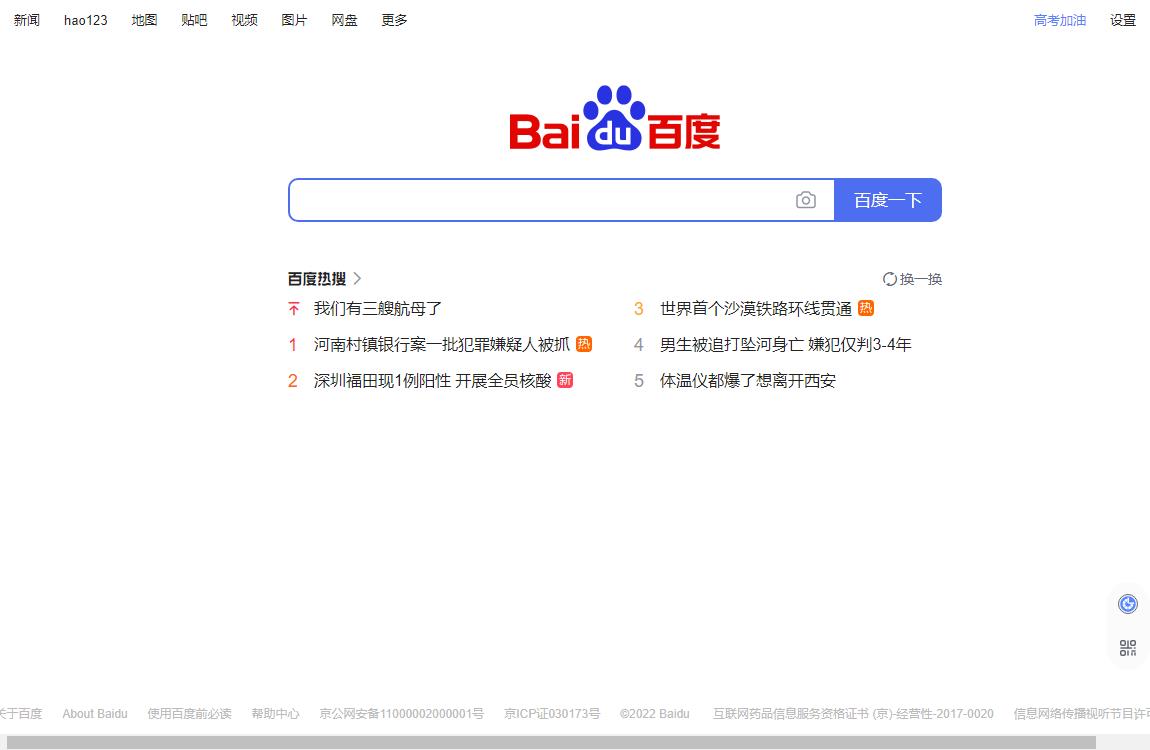This screenshot has width=1150, height=750.
Task: Click the 换一换 refresh text
Action: tap(920, 279)
